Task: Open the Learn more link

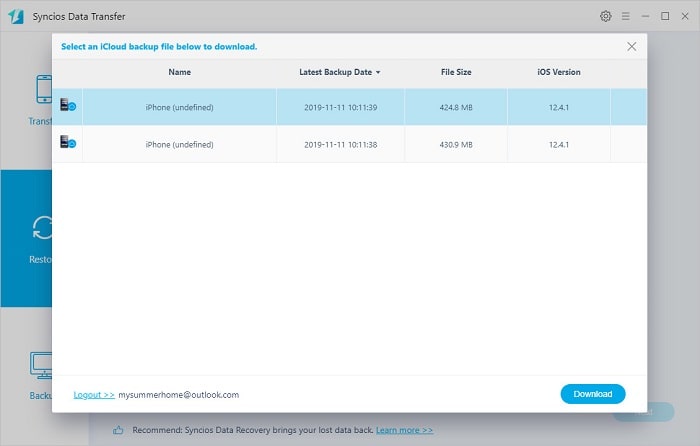Action: (x=405, y=430)
